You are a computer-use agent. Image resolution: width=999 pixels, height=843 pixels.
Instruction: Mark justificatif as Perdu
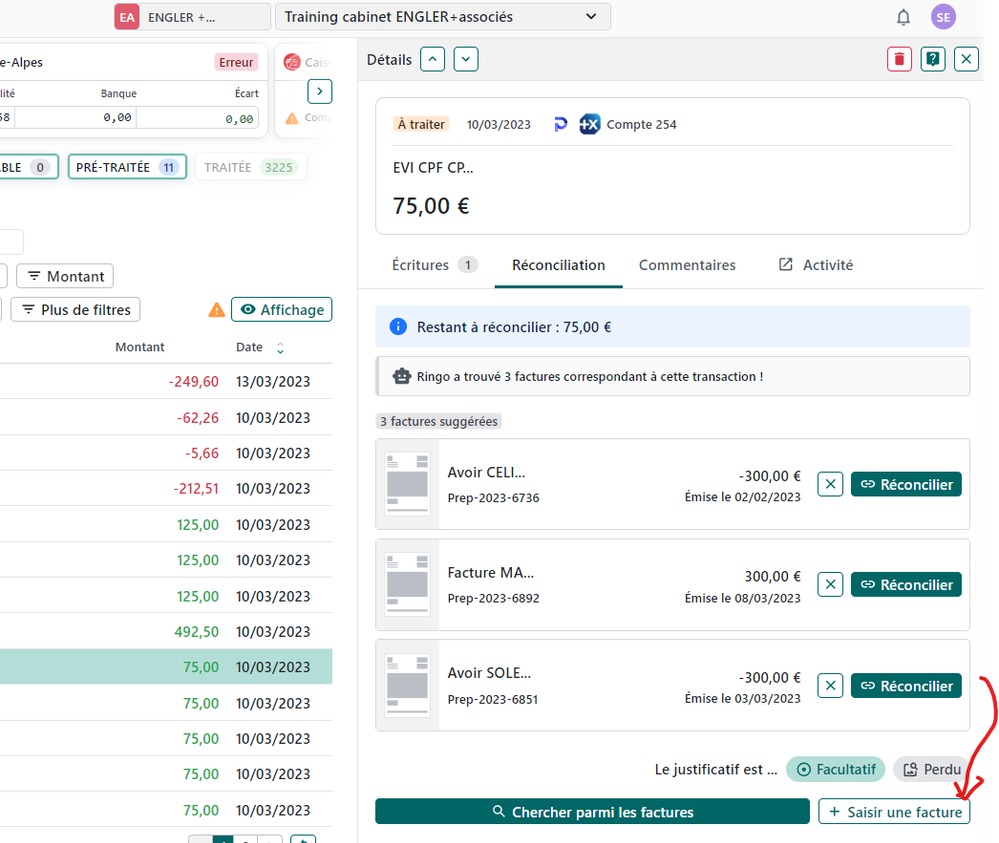932,769
